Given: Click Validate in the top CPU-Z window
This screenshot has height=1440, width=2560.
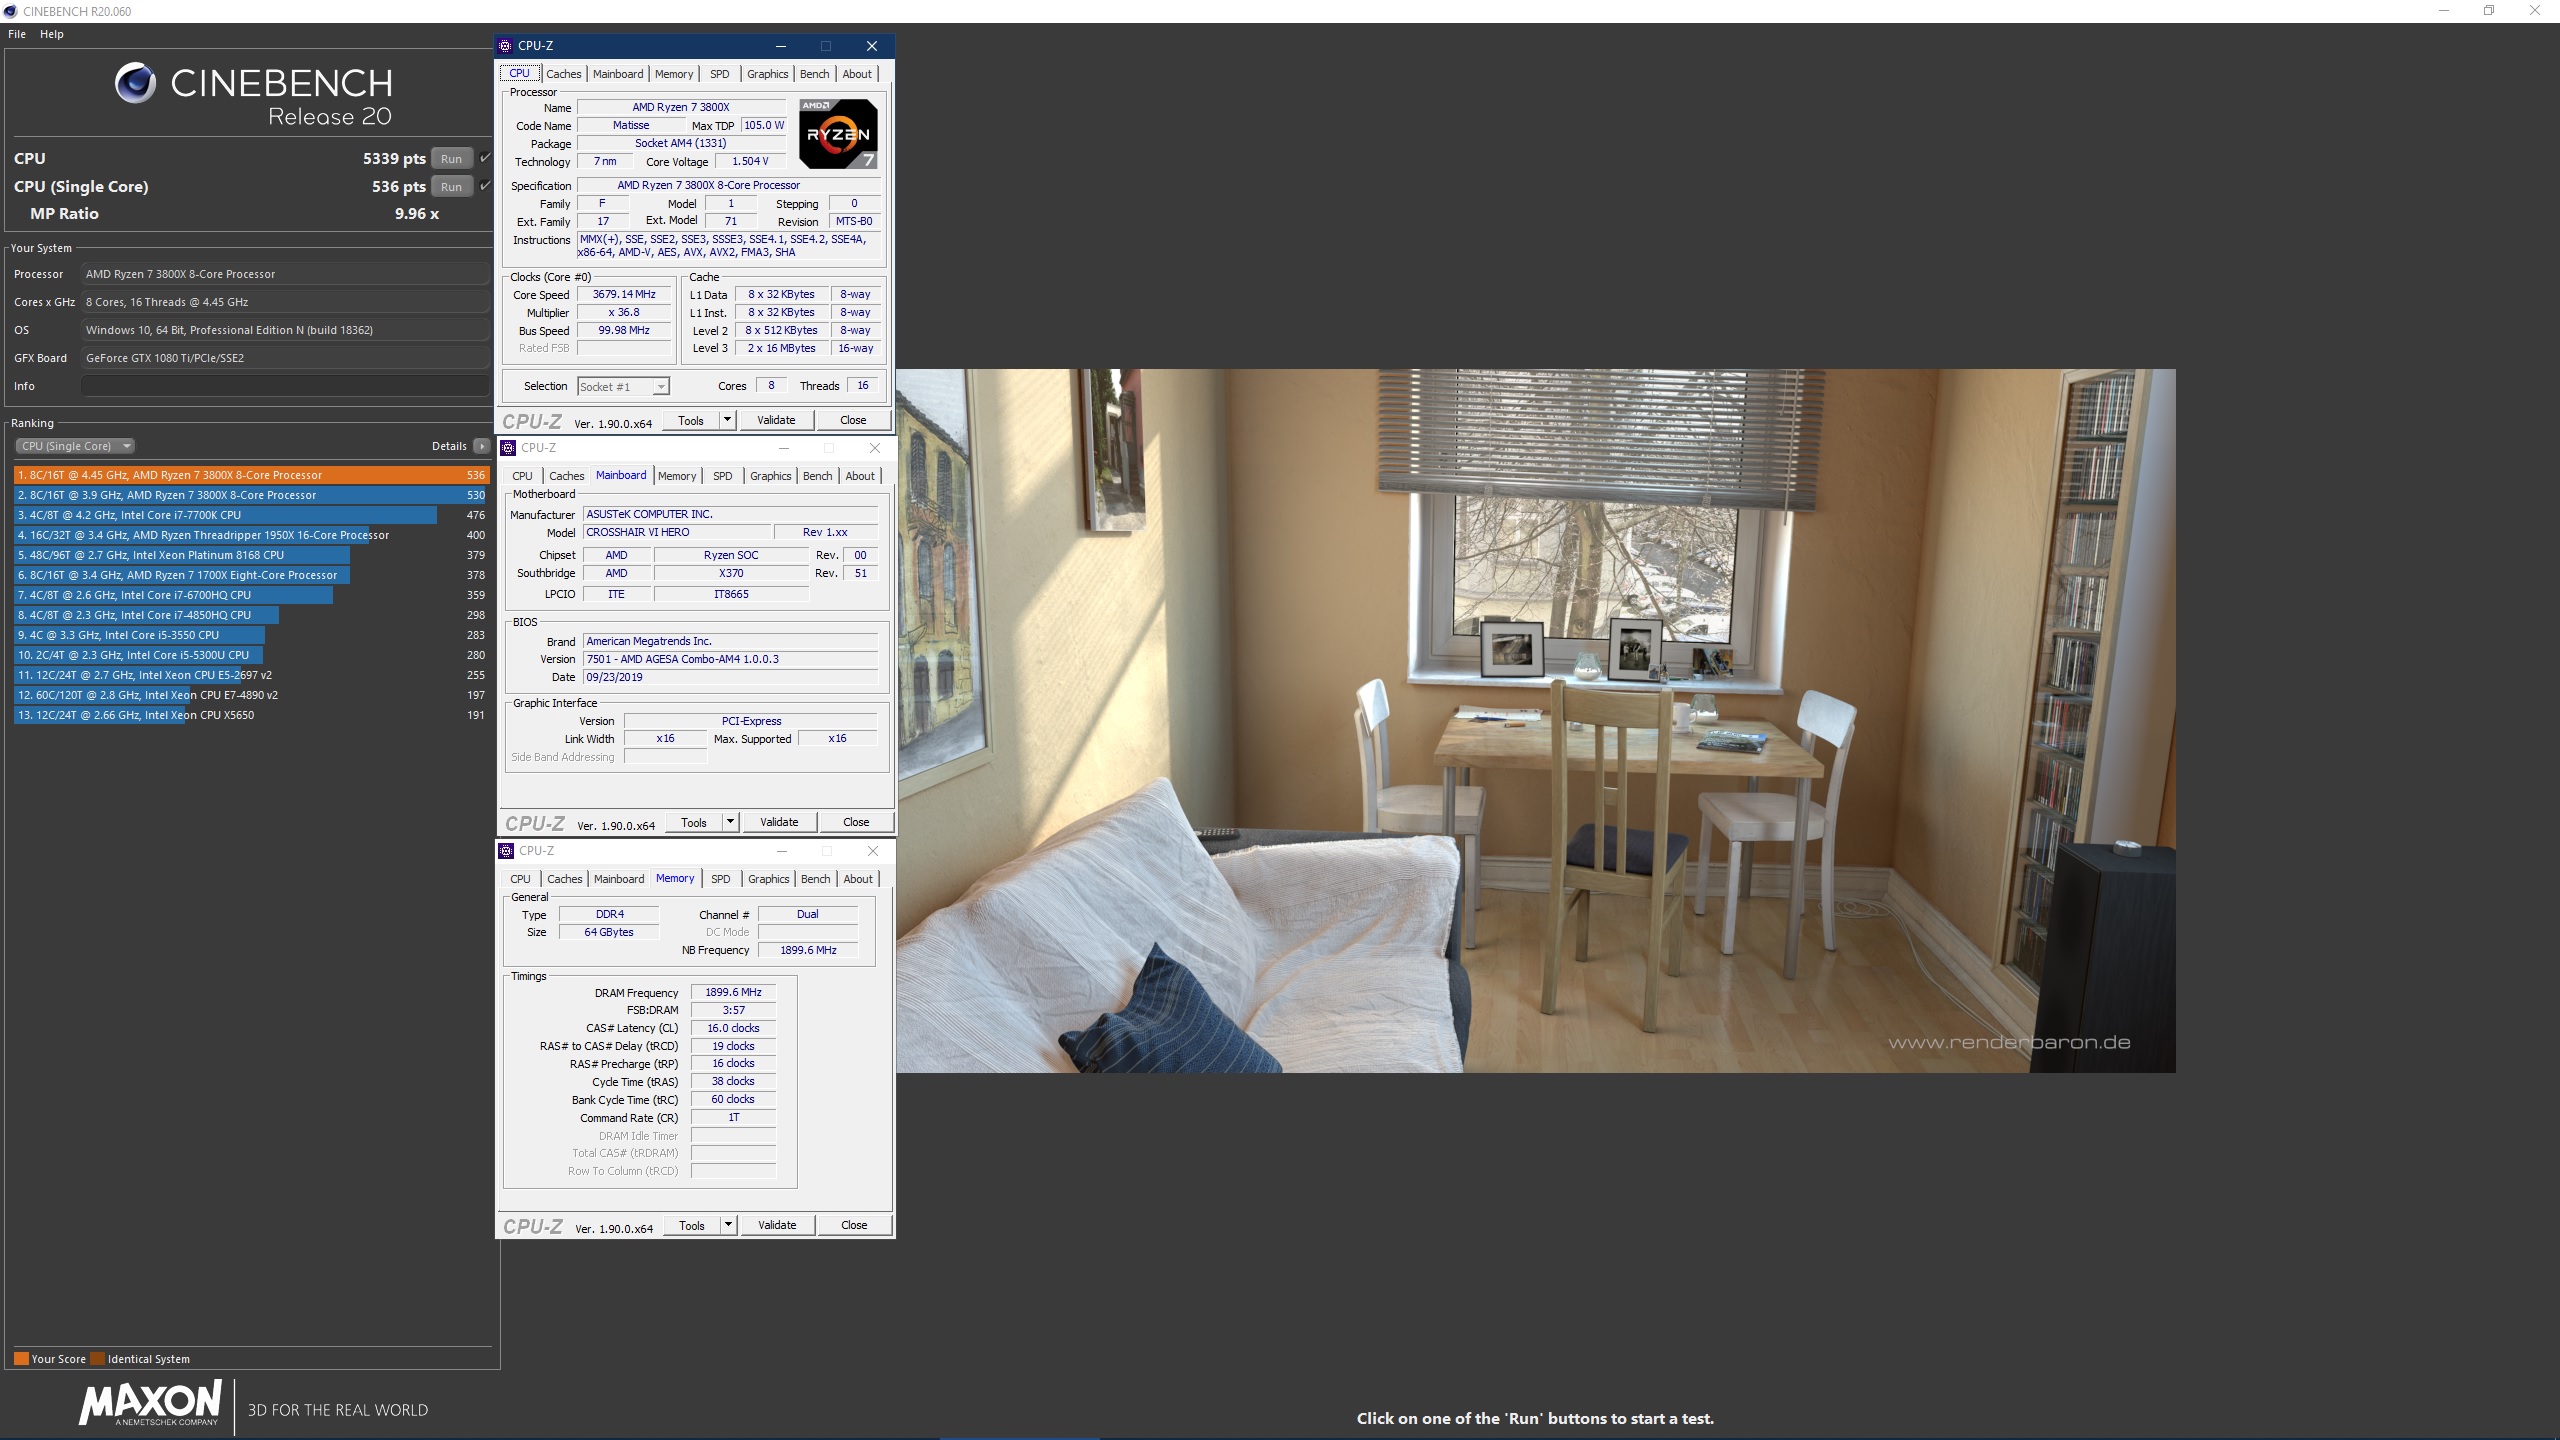Looking at the screenshot, I should pyautogui.click(x=776, y=420).
